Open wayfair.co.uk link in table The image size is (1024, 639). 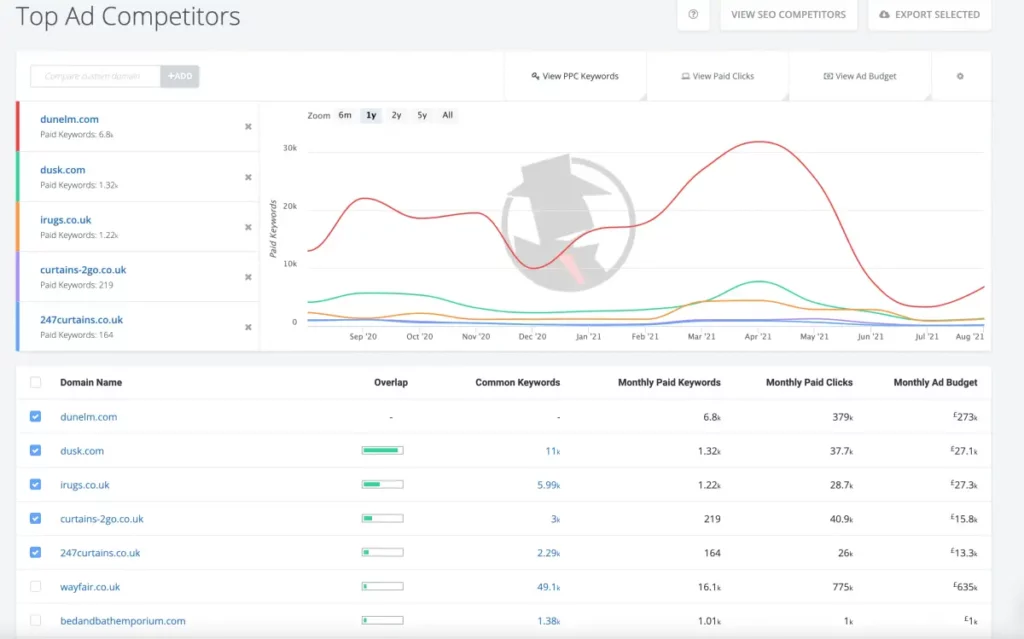[90, 587]
